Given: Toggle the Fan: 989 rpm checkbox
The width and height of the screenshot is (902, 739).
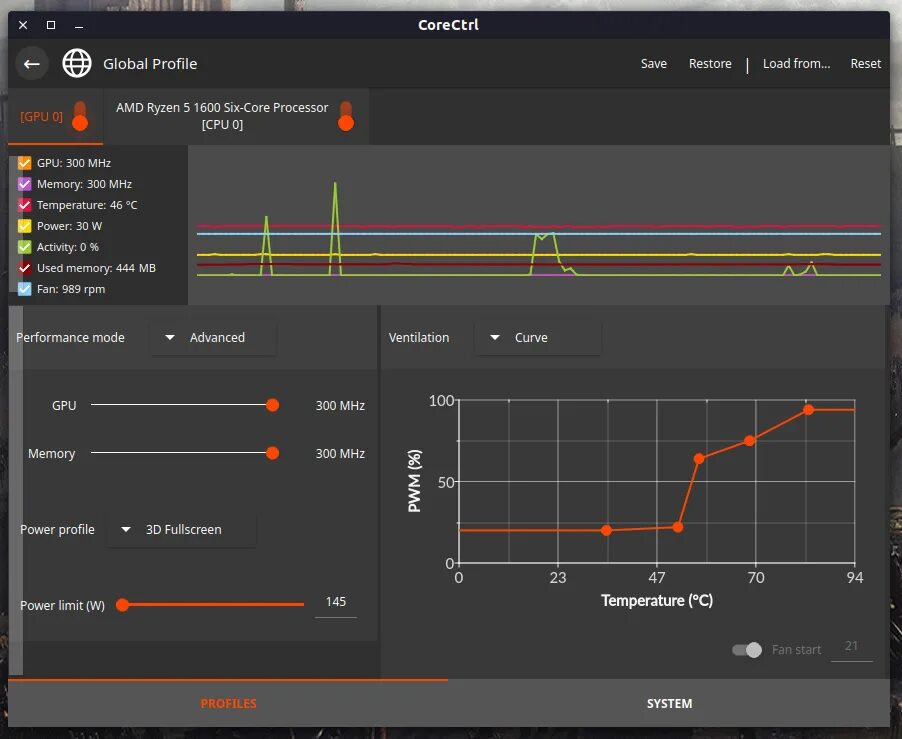Looking at the screenshot, I should tap(25, 289).
